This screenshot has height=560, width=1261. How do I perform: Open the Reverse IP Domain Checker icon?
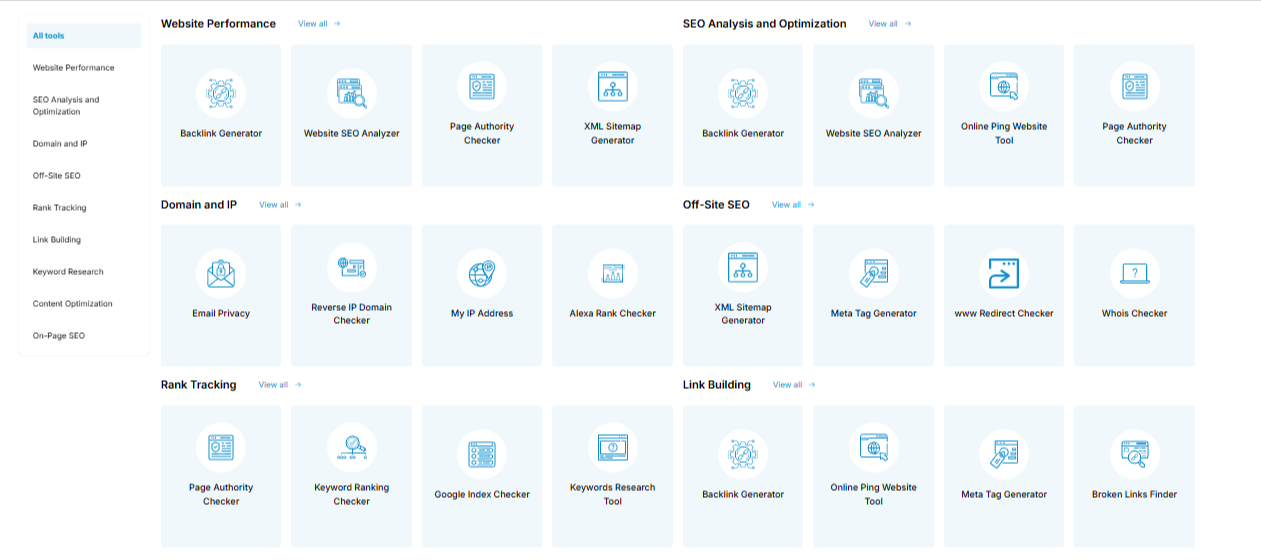tap(351, 267)
